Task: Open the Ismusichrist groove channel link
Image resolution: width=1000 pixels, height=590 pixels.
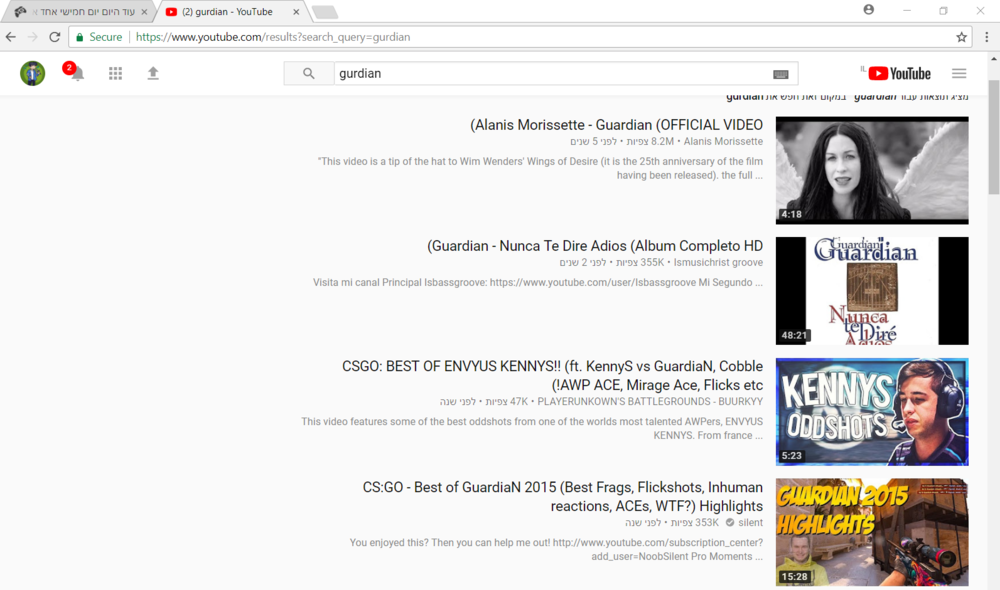Action: (718, 262)
